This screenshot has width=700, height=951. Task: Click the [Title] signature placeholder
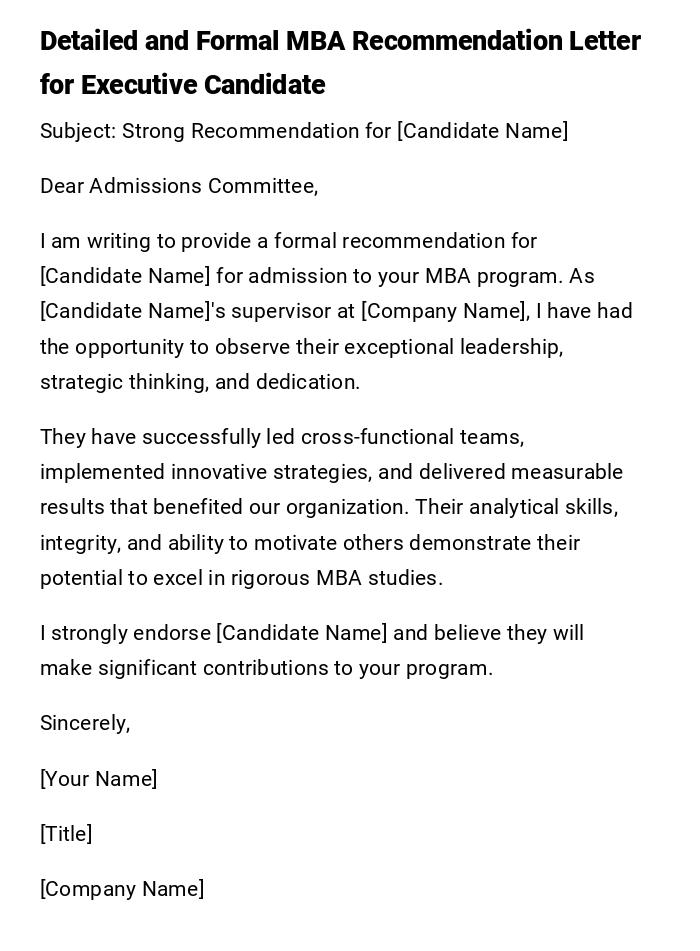[x=66, y=834]
